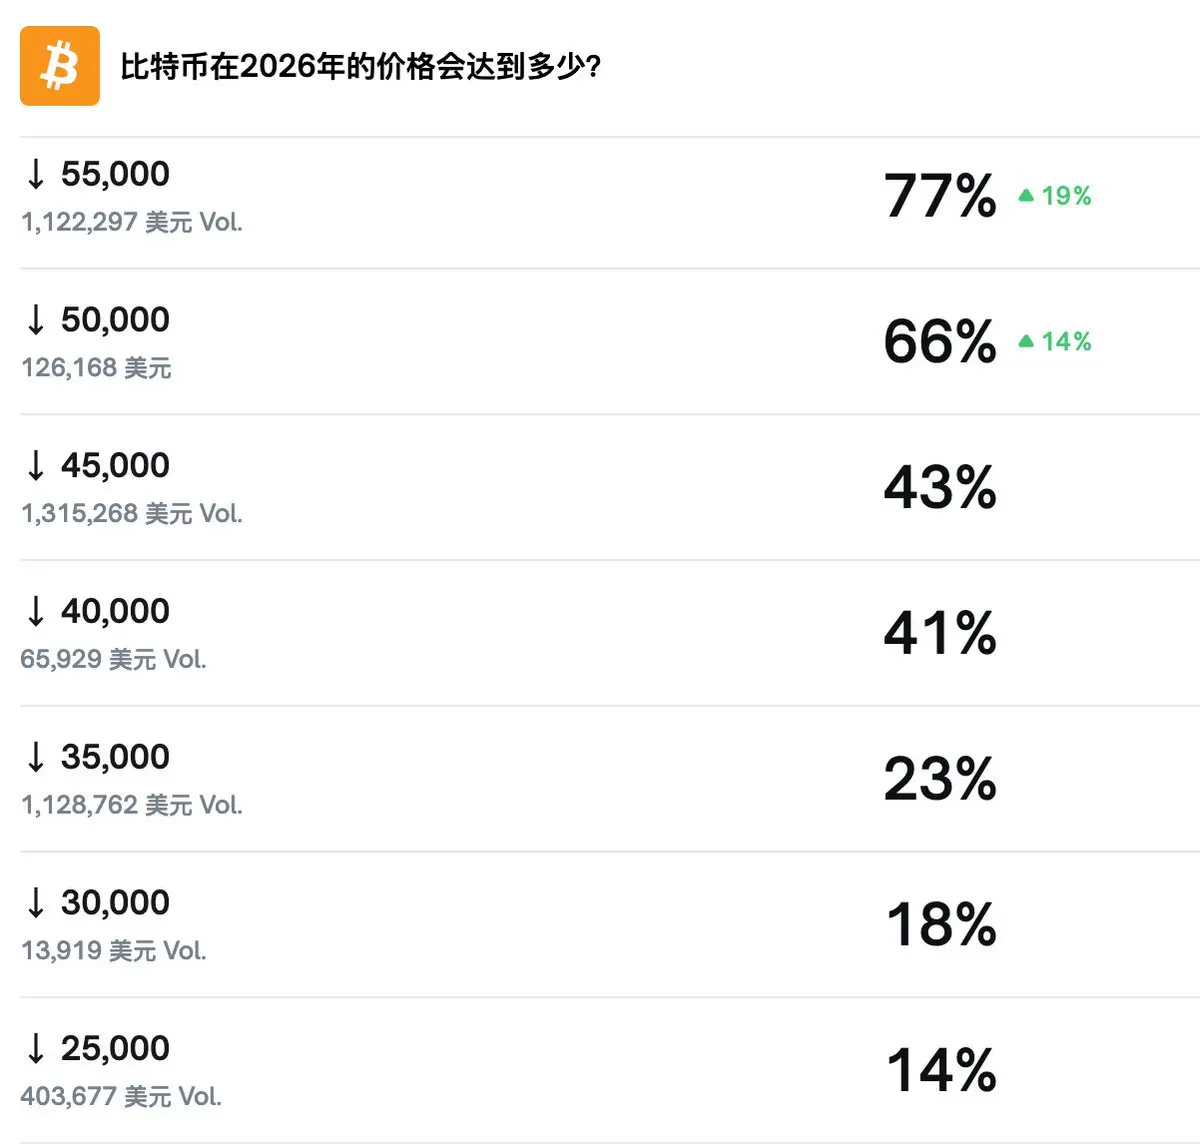The image size is (1200, 1144).
Task: Click the green up triangle next to 14%
Action: (x=1026, y=341)
